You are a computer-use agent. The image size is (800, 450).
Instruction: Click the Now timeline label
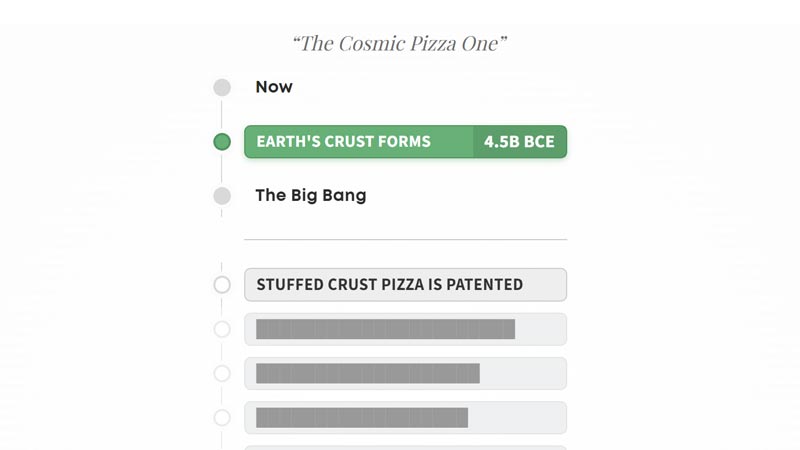(274, 87)
